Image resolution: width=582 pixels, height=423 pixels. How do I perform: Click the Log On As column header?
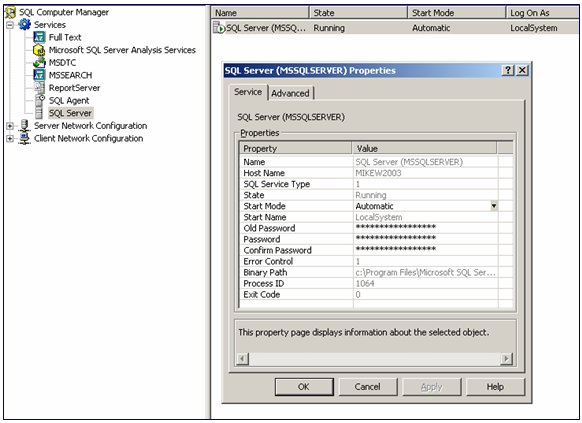[x=542, y=13]
